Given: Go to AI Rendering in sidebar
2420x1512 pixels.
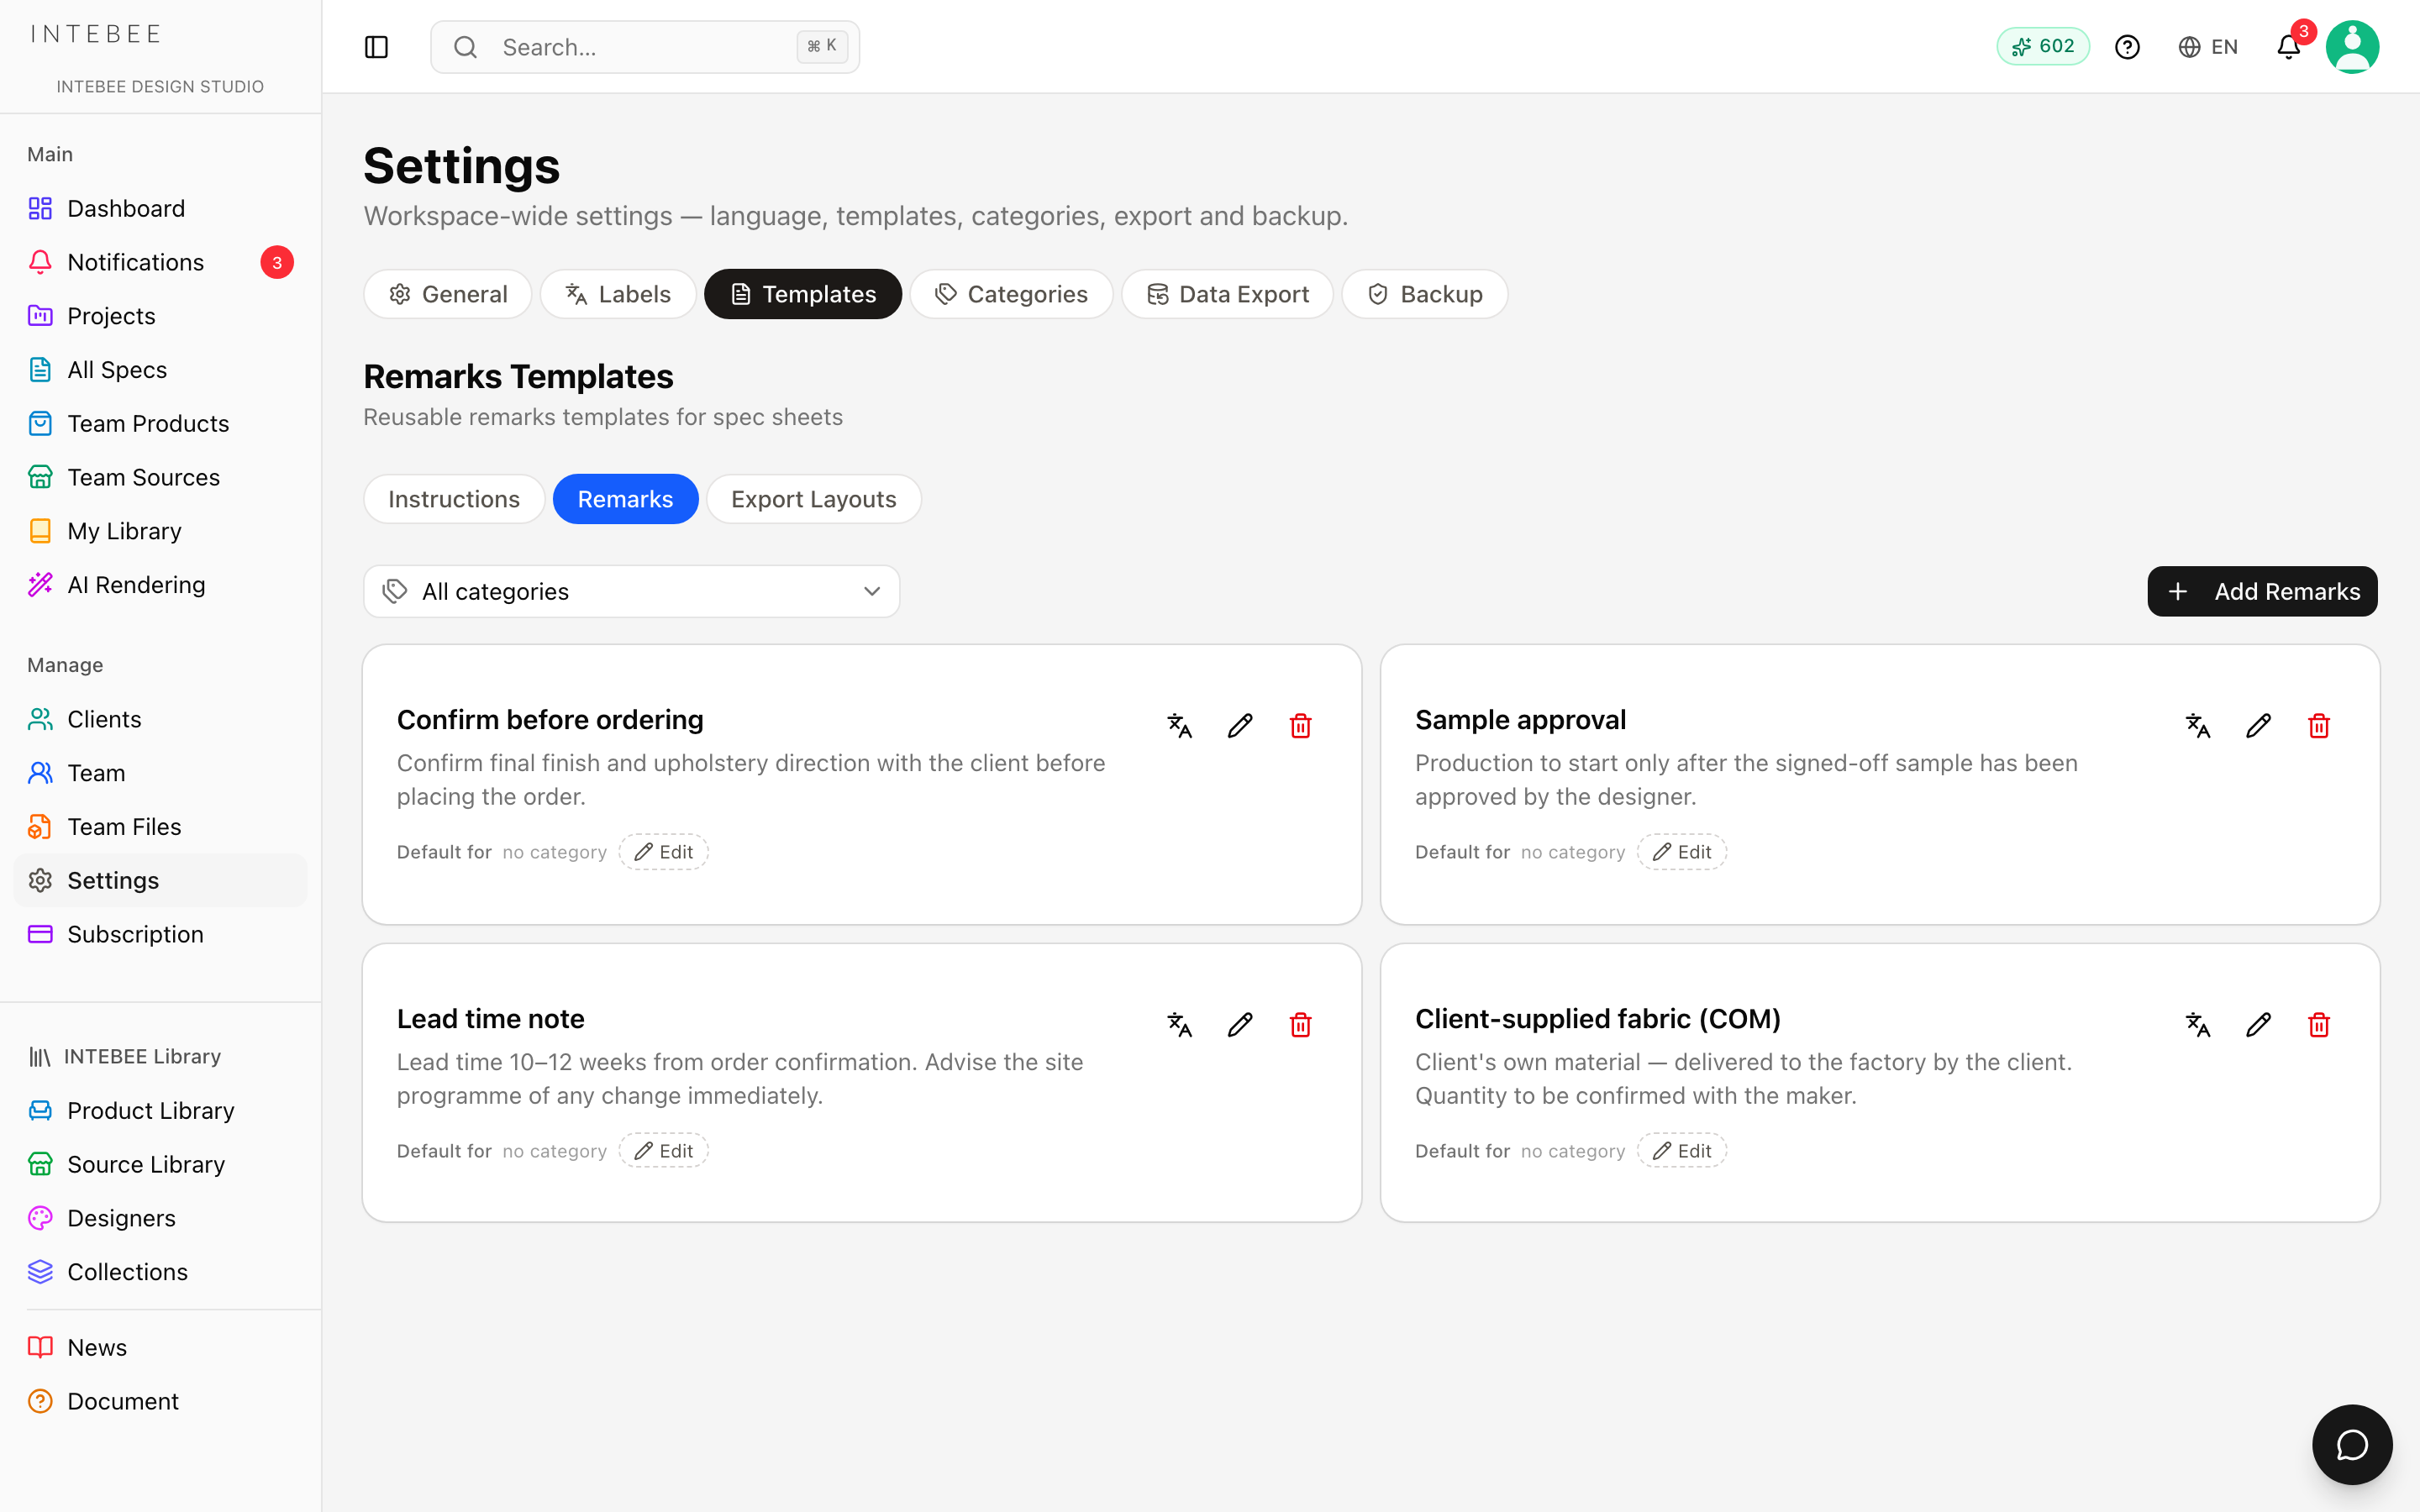Looking at the screenshot, I should 136,585.
